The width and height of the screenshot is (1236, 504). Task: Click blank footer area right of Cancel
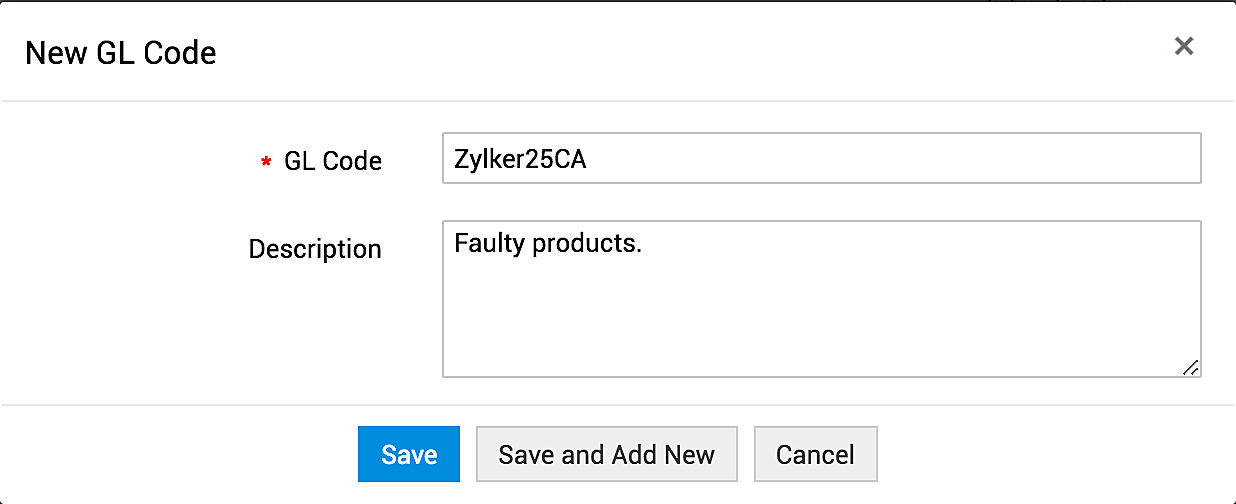(1050, 455)
